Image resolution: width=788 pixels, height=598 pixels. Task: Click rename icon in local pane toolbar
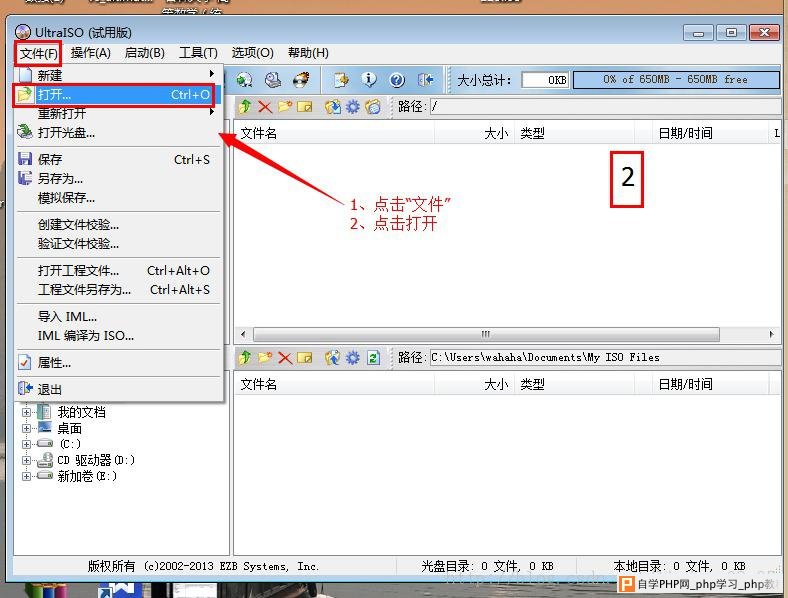tap(305, 358)
